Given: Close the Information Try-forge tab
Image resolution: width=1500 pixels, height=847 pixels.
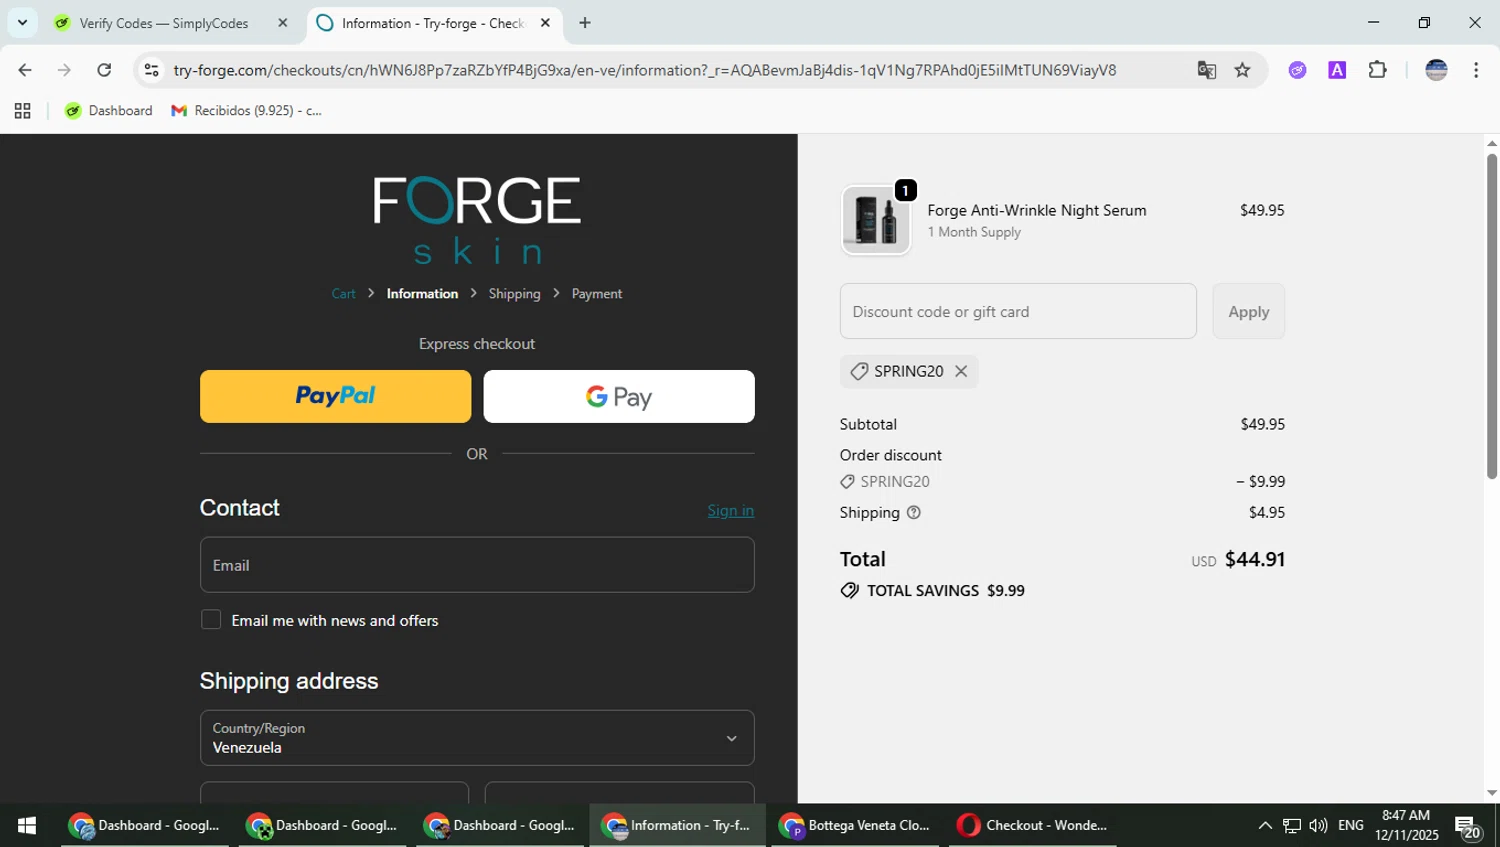Looking at the screenshot, I should click(545, 23).
